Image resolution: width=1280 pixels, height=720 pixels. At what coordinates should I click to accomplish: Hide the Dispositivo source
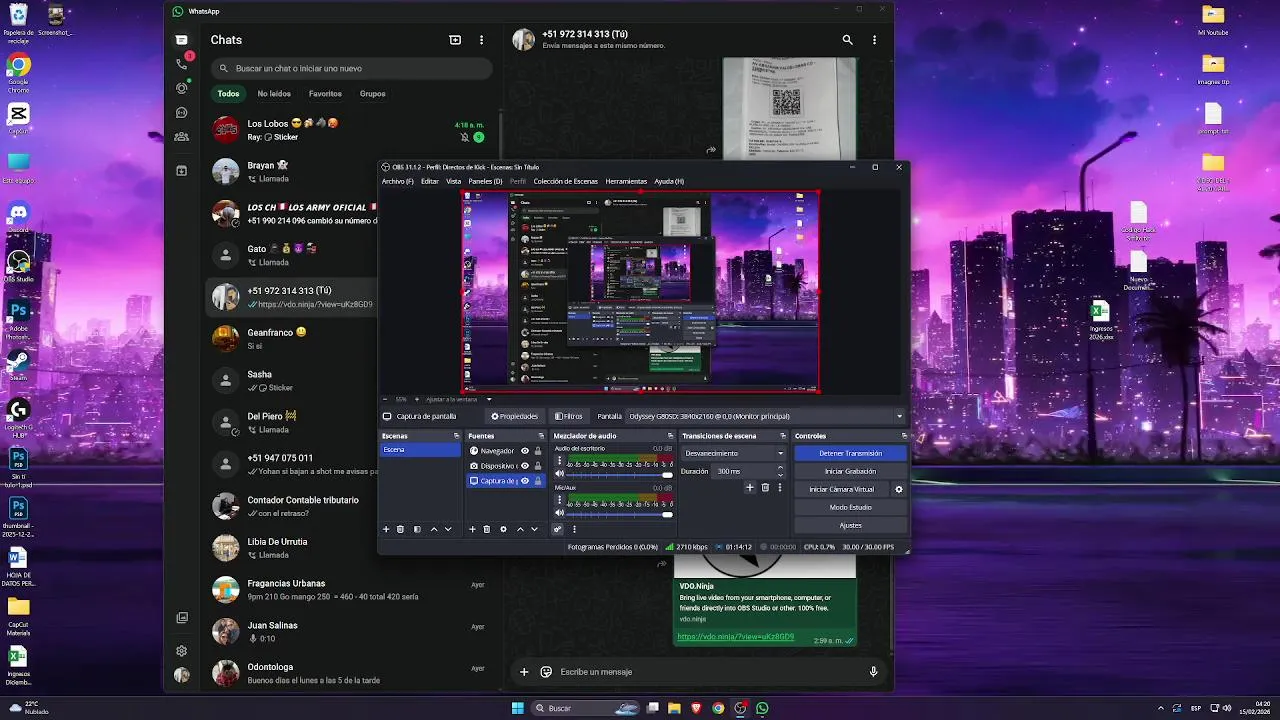point(524,466)
